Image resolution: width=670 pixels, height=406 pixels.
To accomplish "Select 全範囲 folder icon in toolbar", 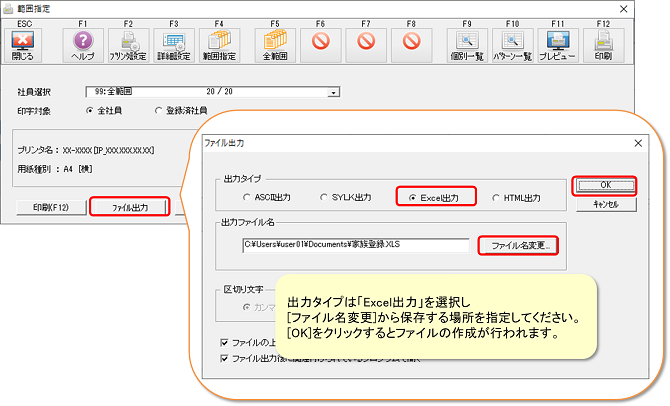I will 277,43.
